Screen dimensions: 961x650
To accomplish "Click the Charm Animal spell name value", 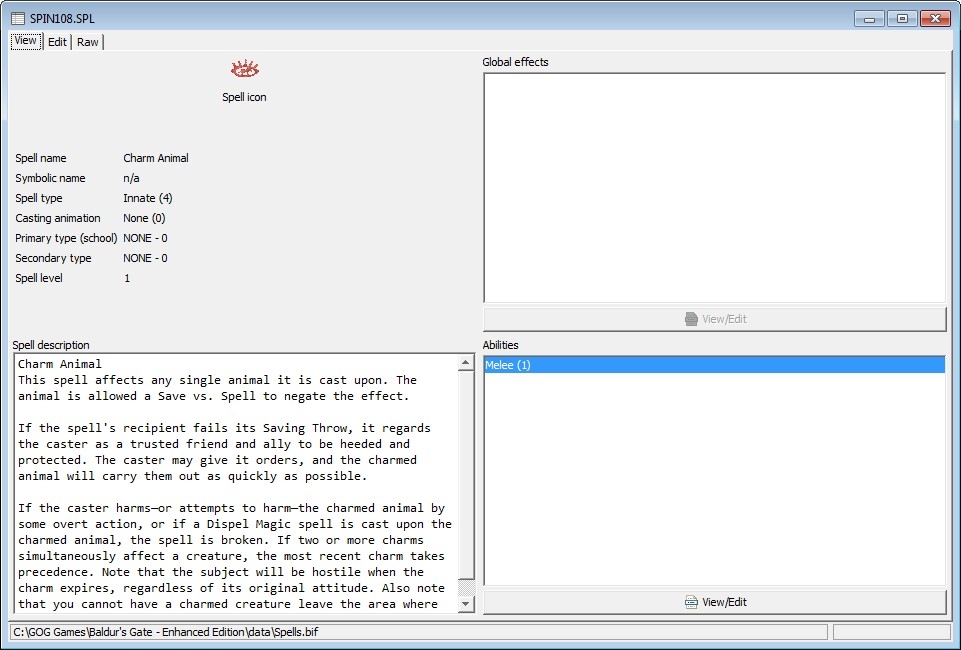I will (x=156, y=158).
